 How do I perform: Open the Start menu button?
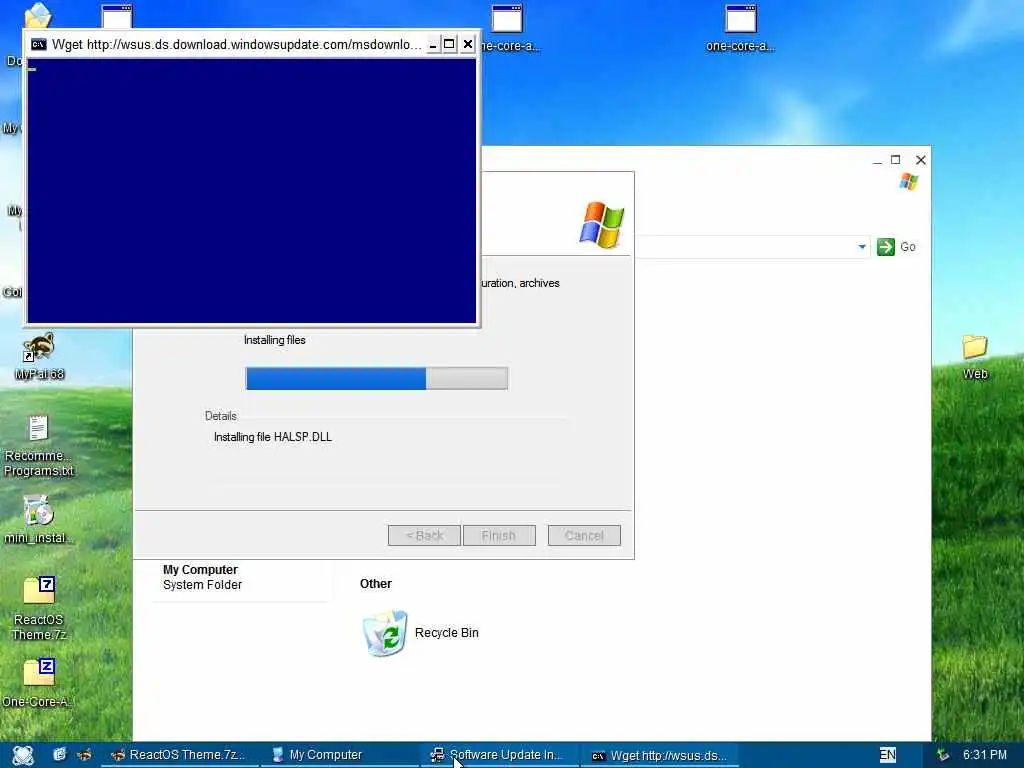coord(23,755)
